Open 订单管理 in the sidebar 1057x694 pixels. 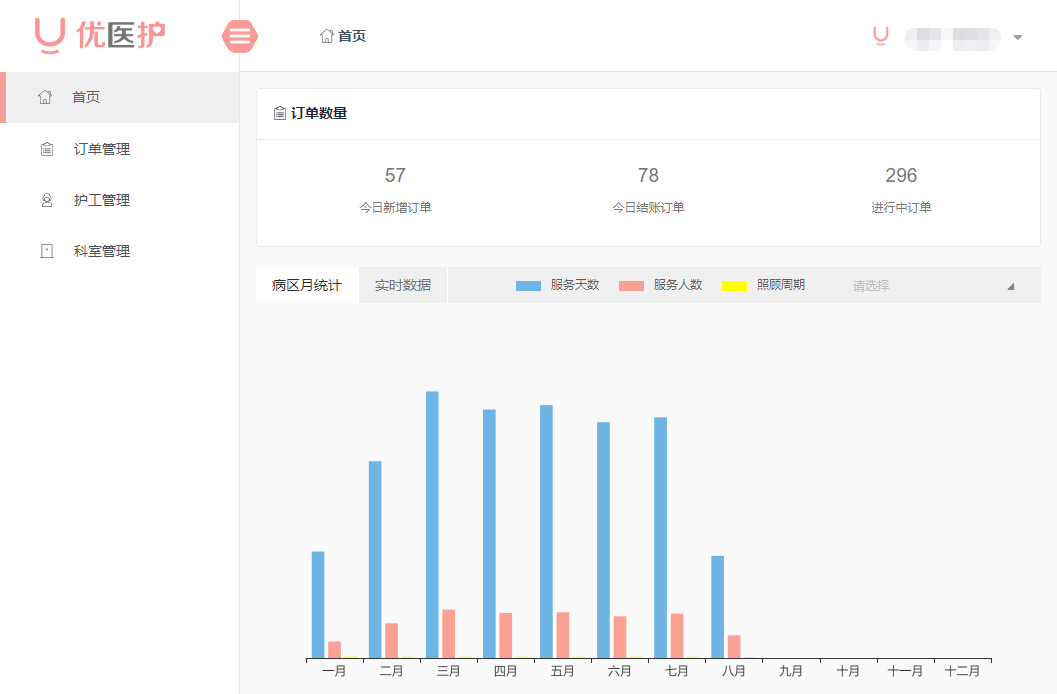[120, 149]
